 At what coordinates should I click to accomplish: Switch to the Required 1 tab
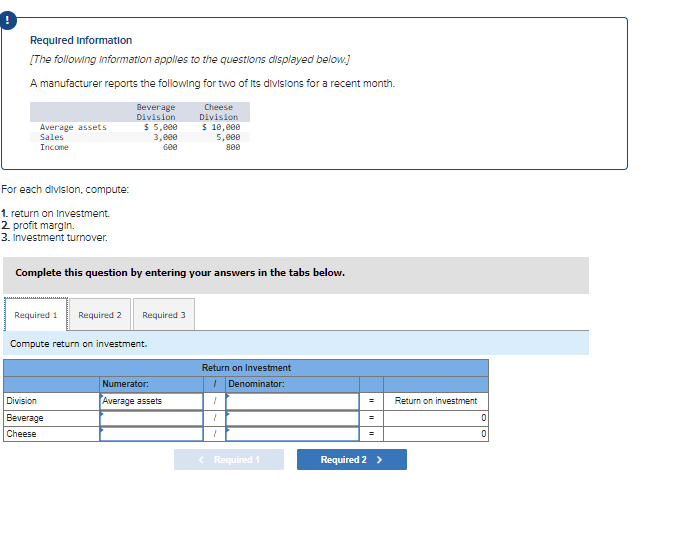(36, 315)
